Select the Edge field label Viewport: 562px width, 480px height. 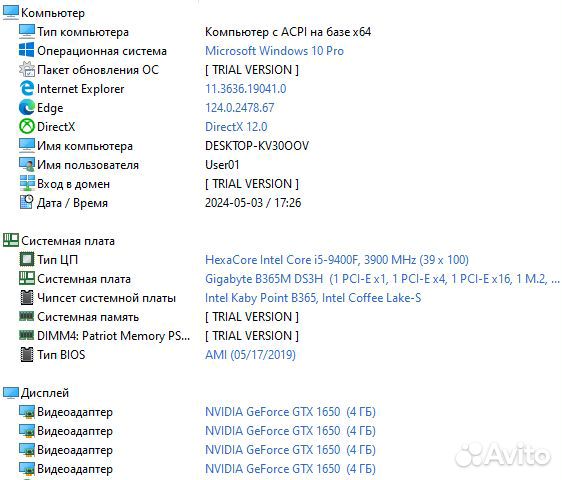[x=50, y=108]
